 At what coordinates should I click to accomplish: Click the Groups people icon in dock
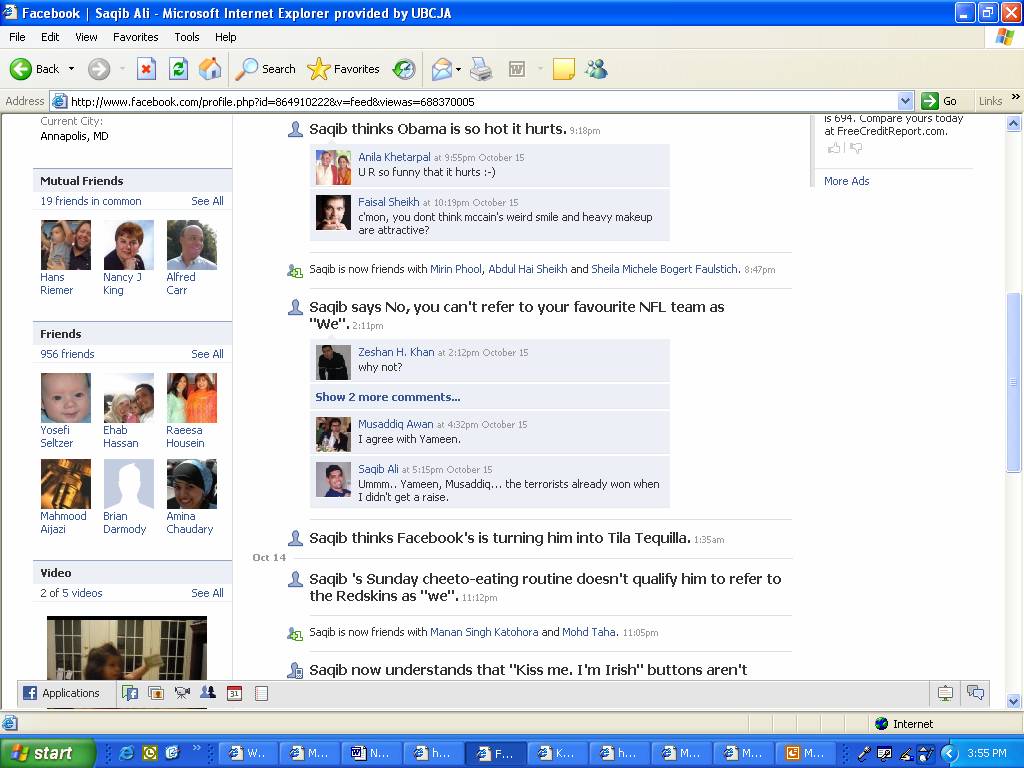click(x=208, y=693)
